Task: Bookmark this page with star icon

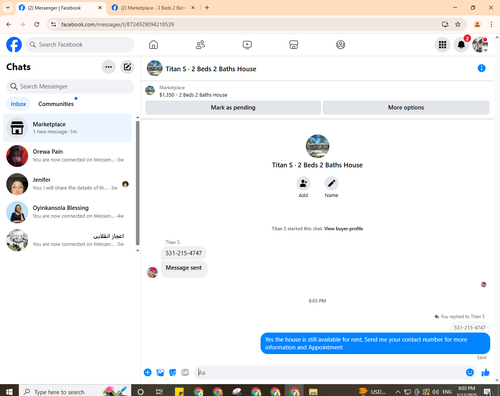Action: click(458, 24)
